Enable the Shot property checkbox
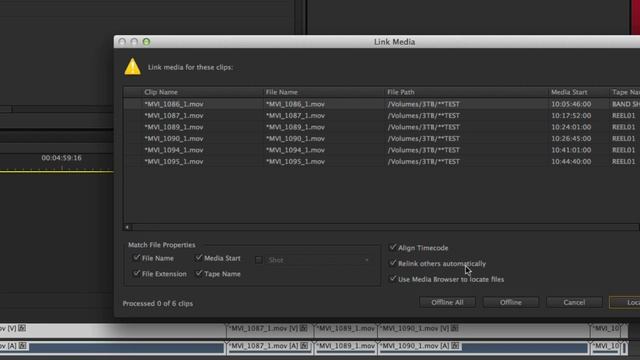Screen dimensions: 640x360 pyautogui.click(x=258, y=260)
